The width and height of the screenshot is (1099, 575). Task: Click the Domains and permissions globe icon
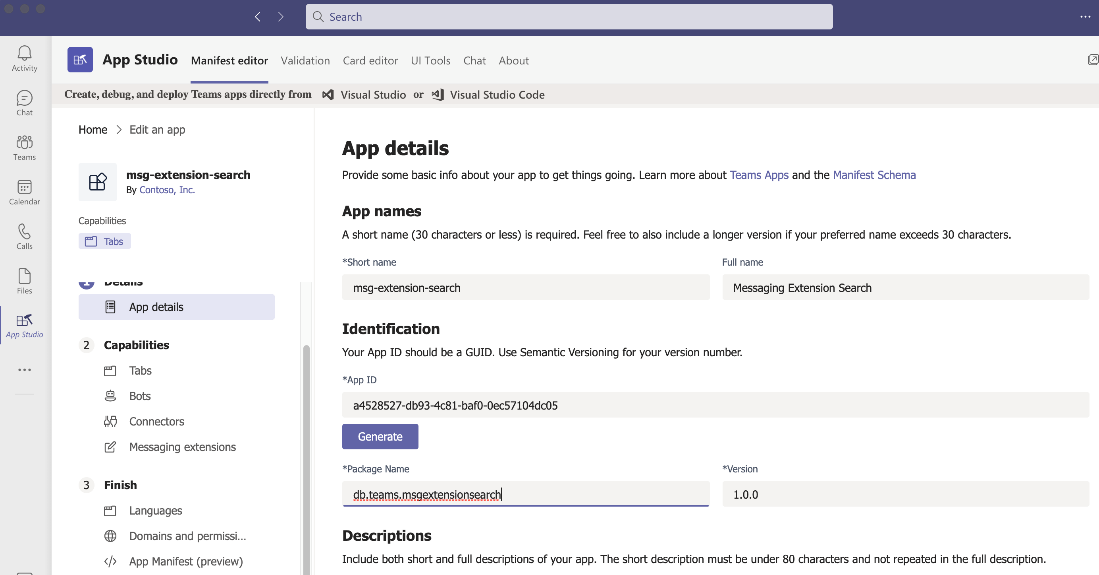click(110, 536)
